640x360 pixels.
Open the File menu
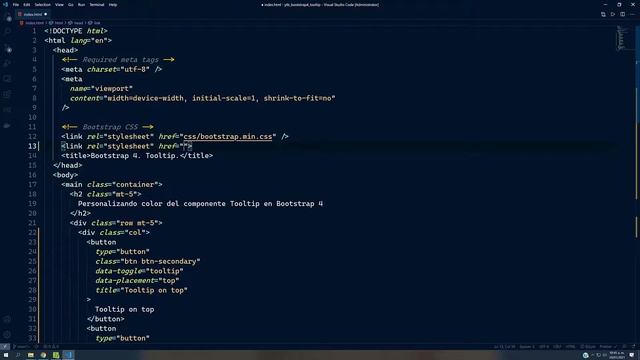pos(16,5)
